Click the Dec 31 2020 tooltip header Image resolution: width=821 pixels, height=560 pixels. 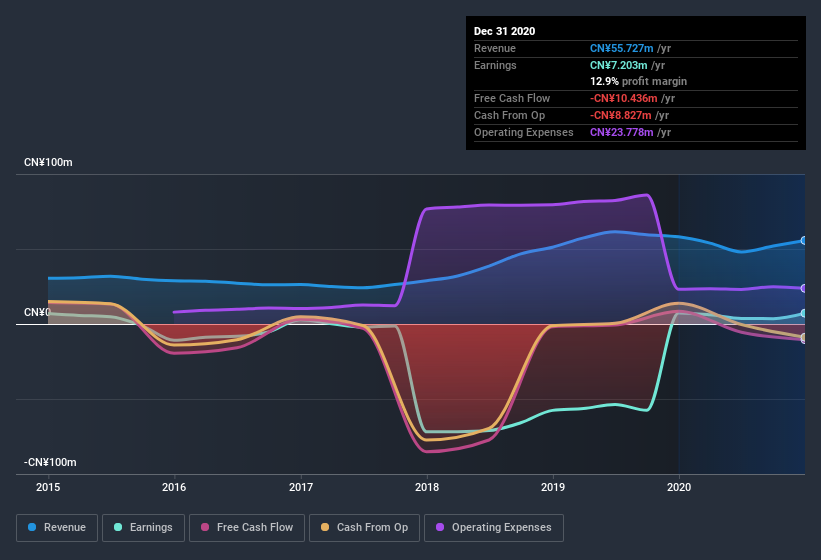pyautogui.click(x=504, y=31)
